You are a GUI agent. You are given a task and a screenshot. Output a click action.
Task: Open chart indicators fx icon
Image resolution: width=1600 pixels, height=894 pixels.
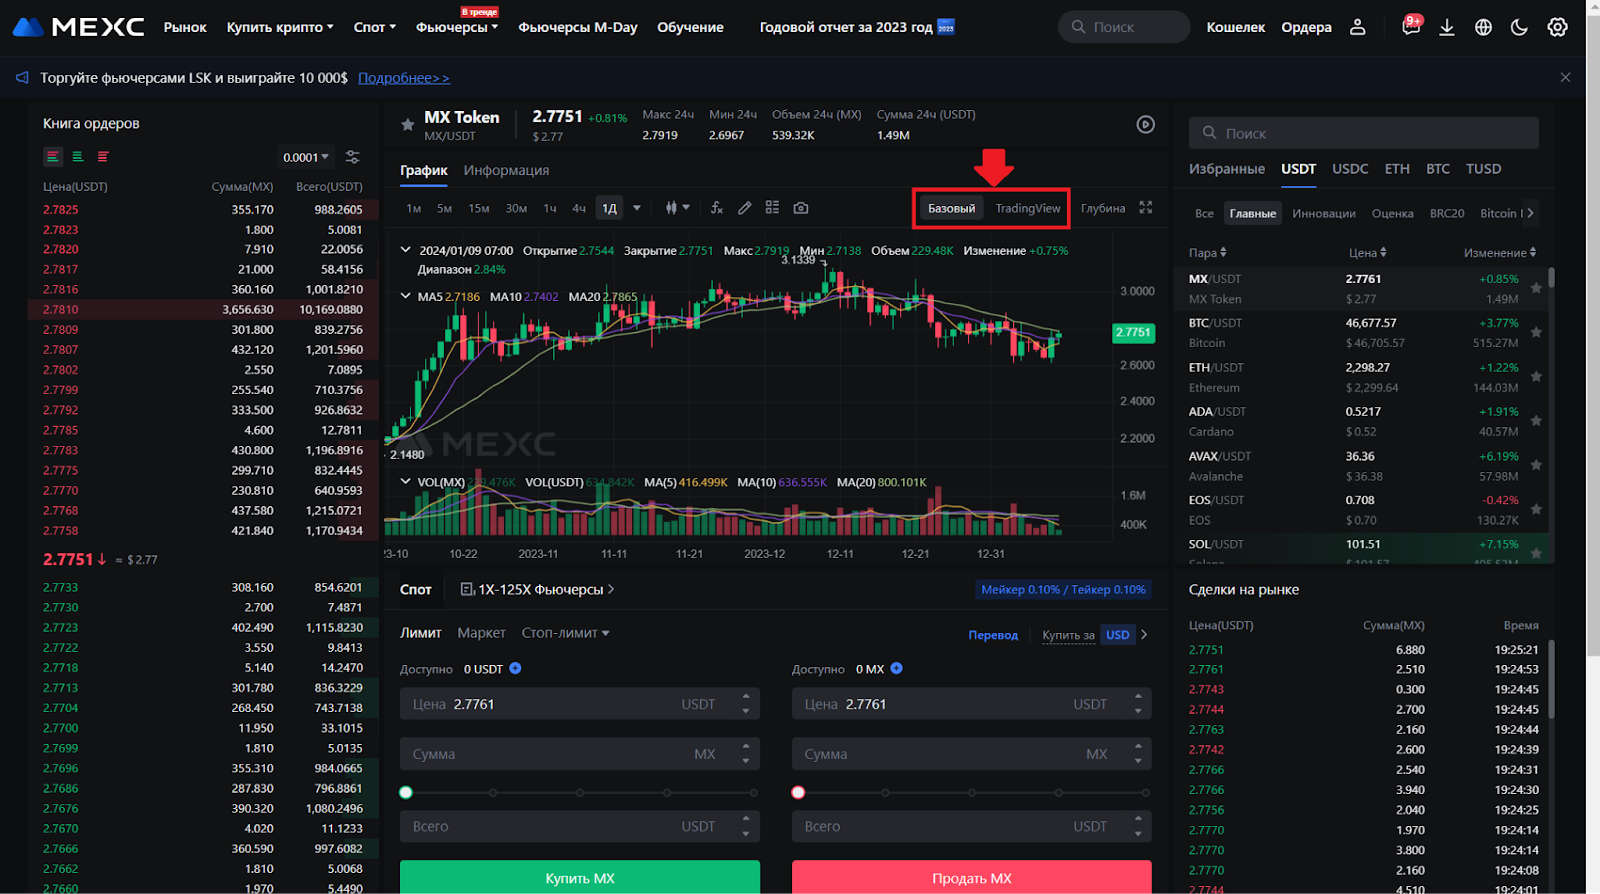(x=716, y=208)
